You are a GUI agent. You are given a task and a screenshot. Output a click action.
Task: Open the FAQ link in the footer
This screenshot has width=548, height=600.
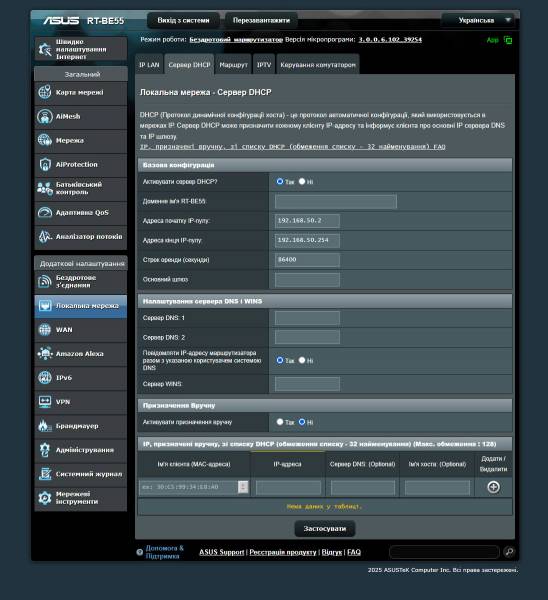(354, 552)
